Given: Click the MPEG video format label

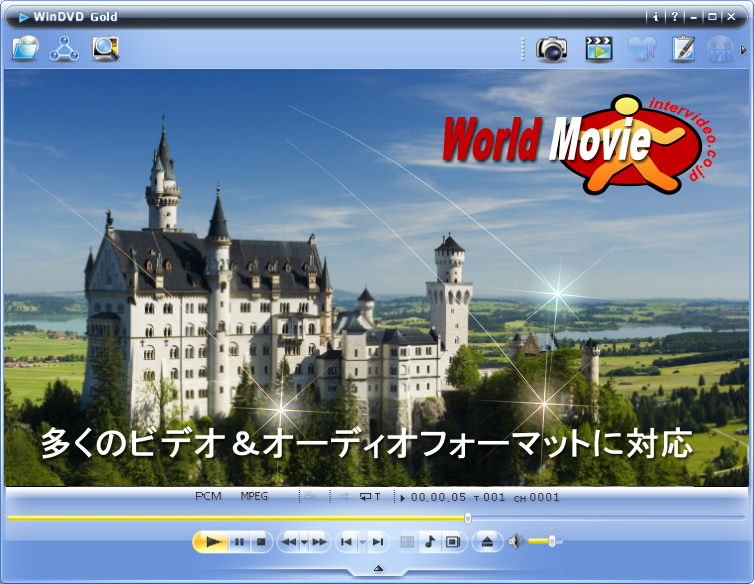Looking at the screenshot, I should [x=254, y=496].
